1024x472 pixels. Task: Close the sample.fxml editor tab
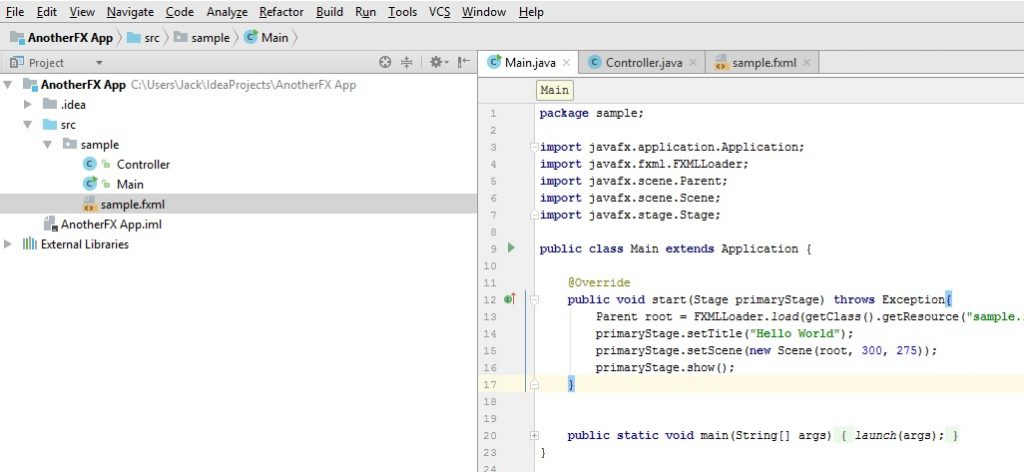[x=806, y=62]
